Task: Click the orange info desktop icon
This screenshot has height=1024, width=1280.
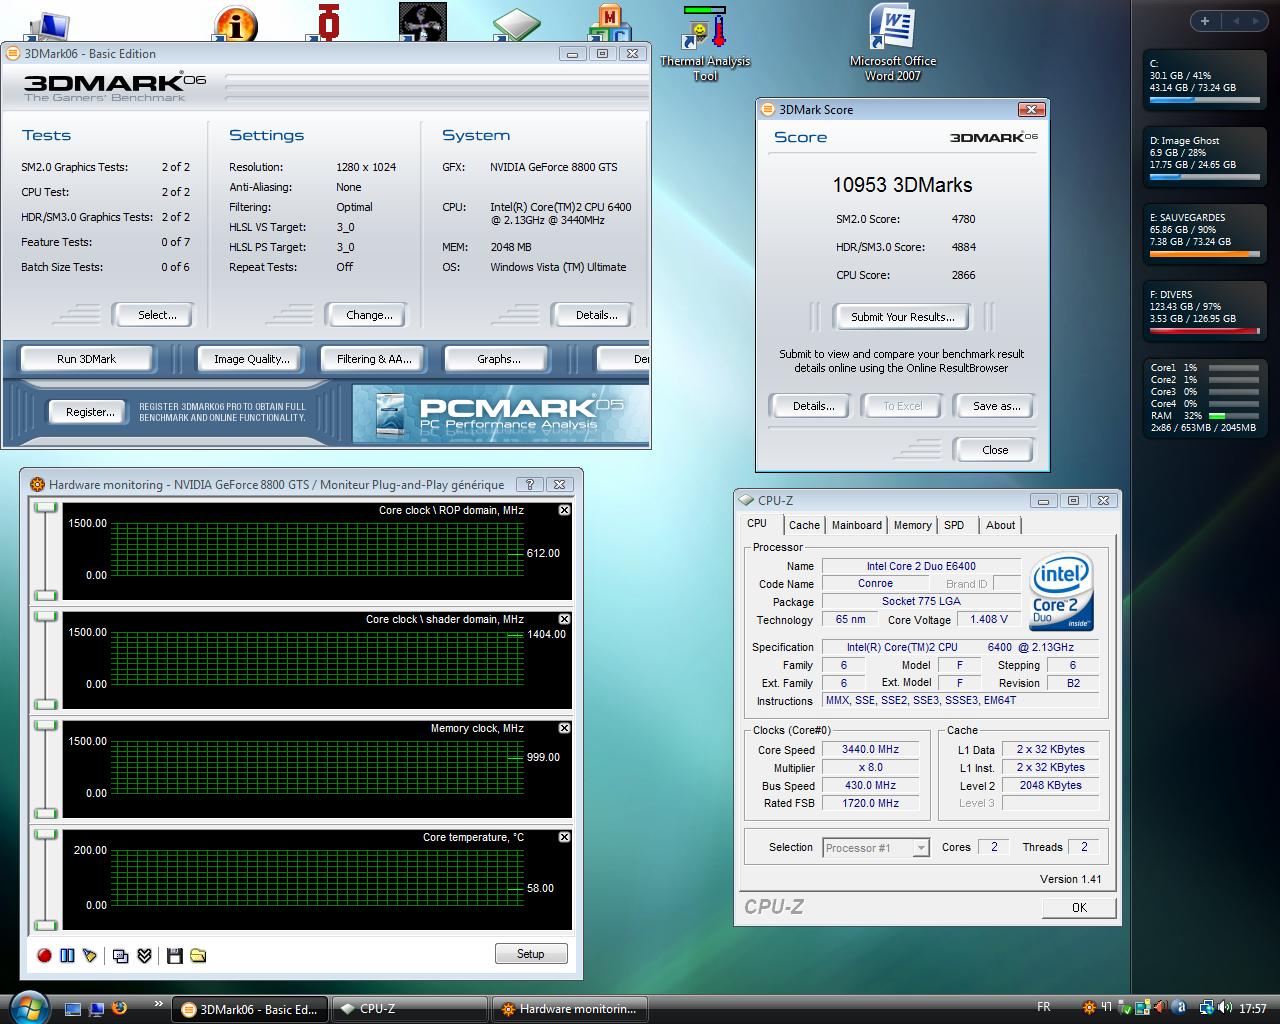Action: (236, 24)
